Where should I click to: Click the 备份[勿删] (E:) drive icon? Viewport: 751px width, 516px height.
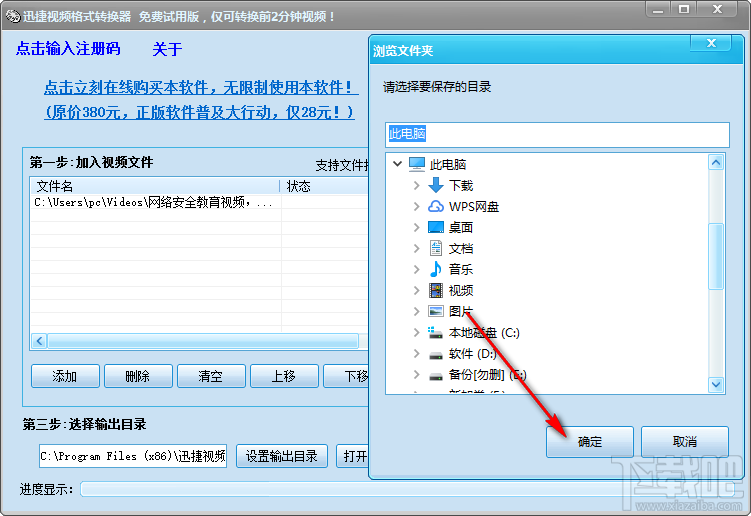tap(436, 376)
